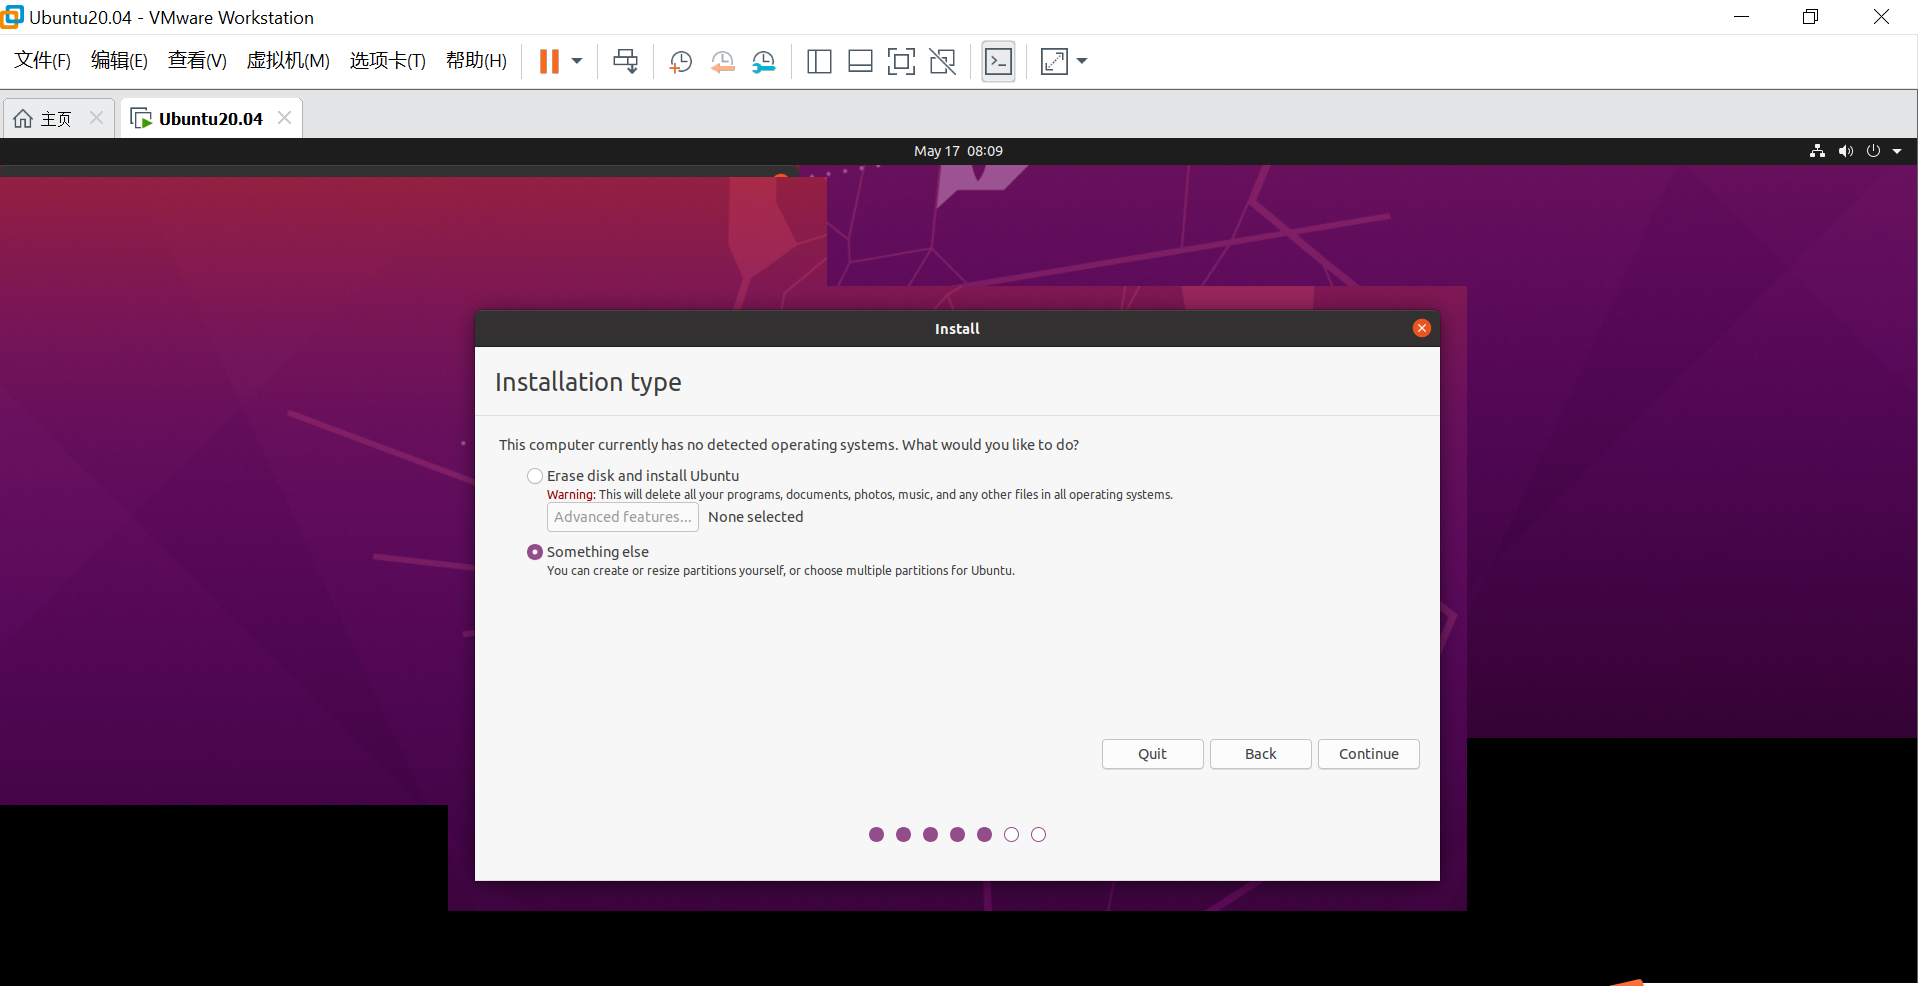Open the Advanced features dialog
The width and height of the screenshot is (1918, 986).
622,517
